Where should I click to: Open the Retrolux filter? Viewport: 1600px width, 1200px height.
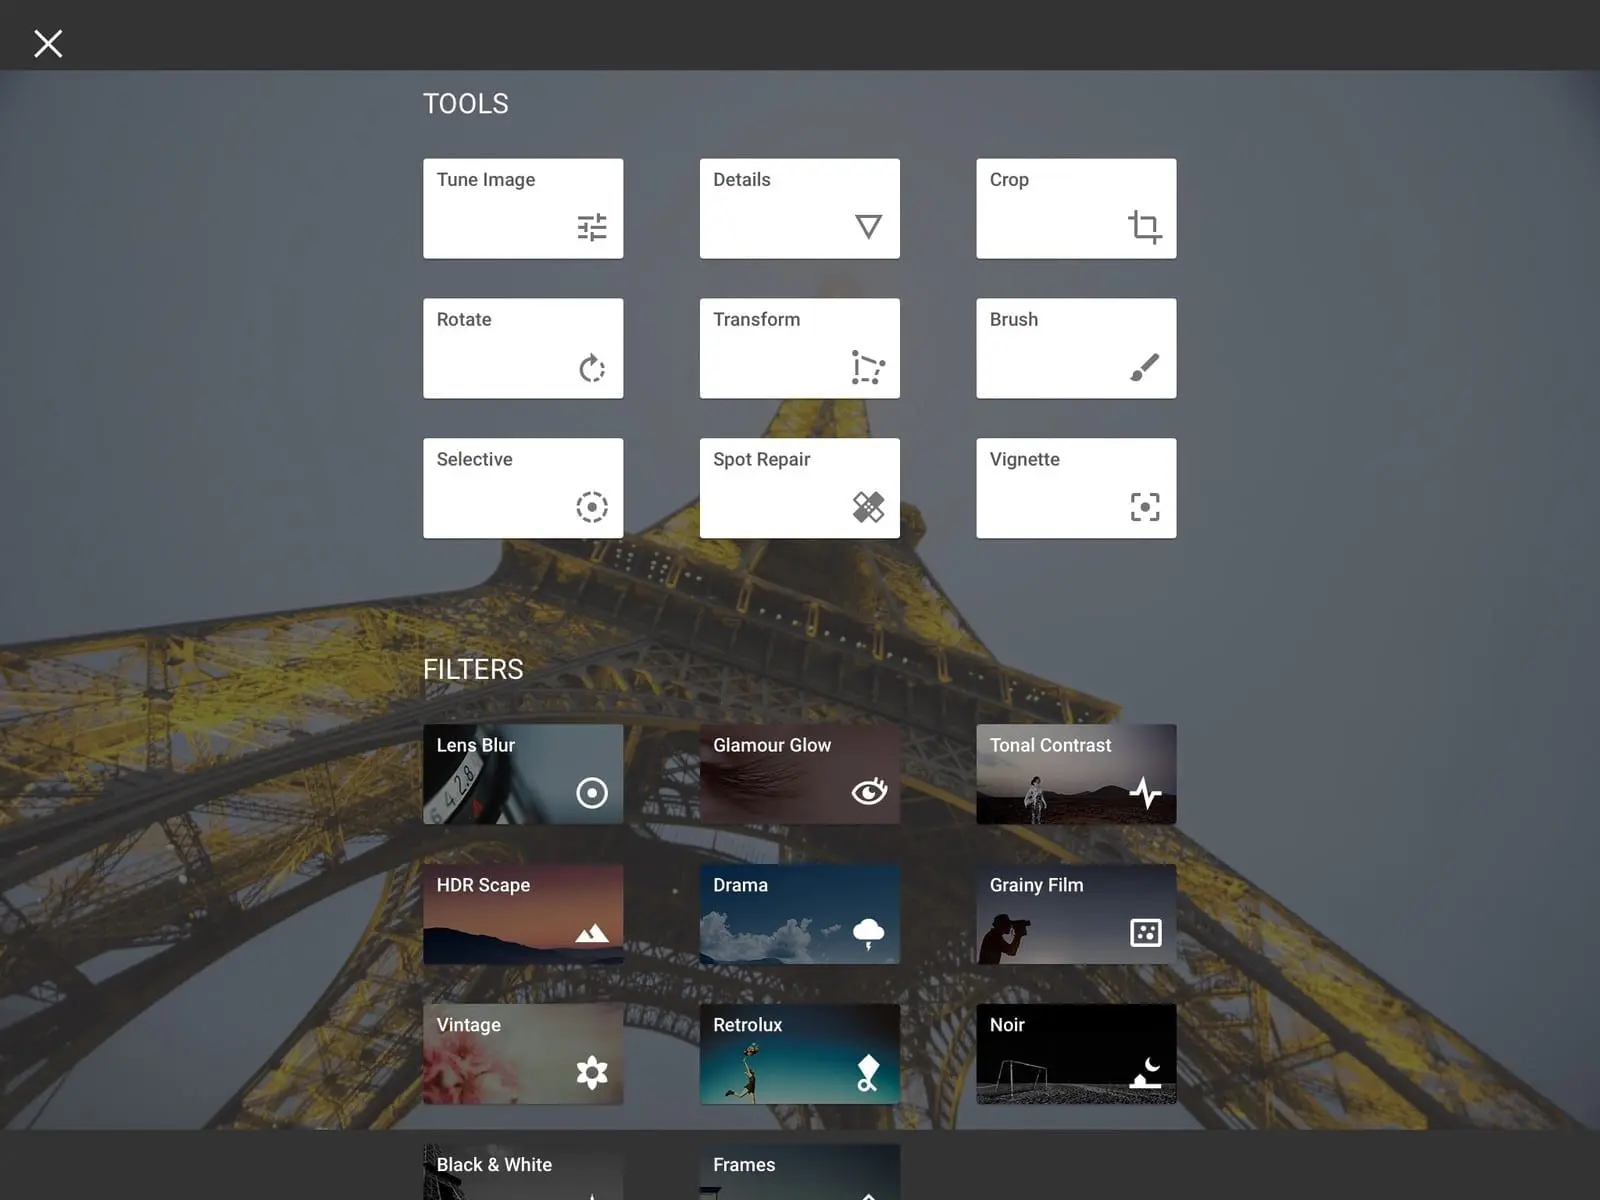[799, 1054]
